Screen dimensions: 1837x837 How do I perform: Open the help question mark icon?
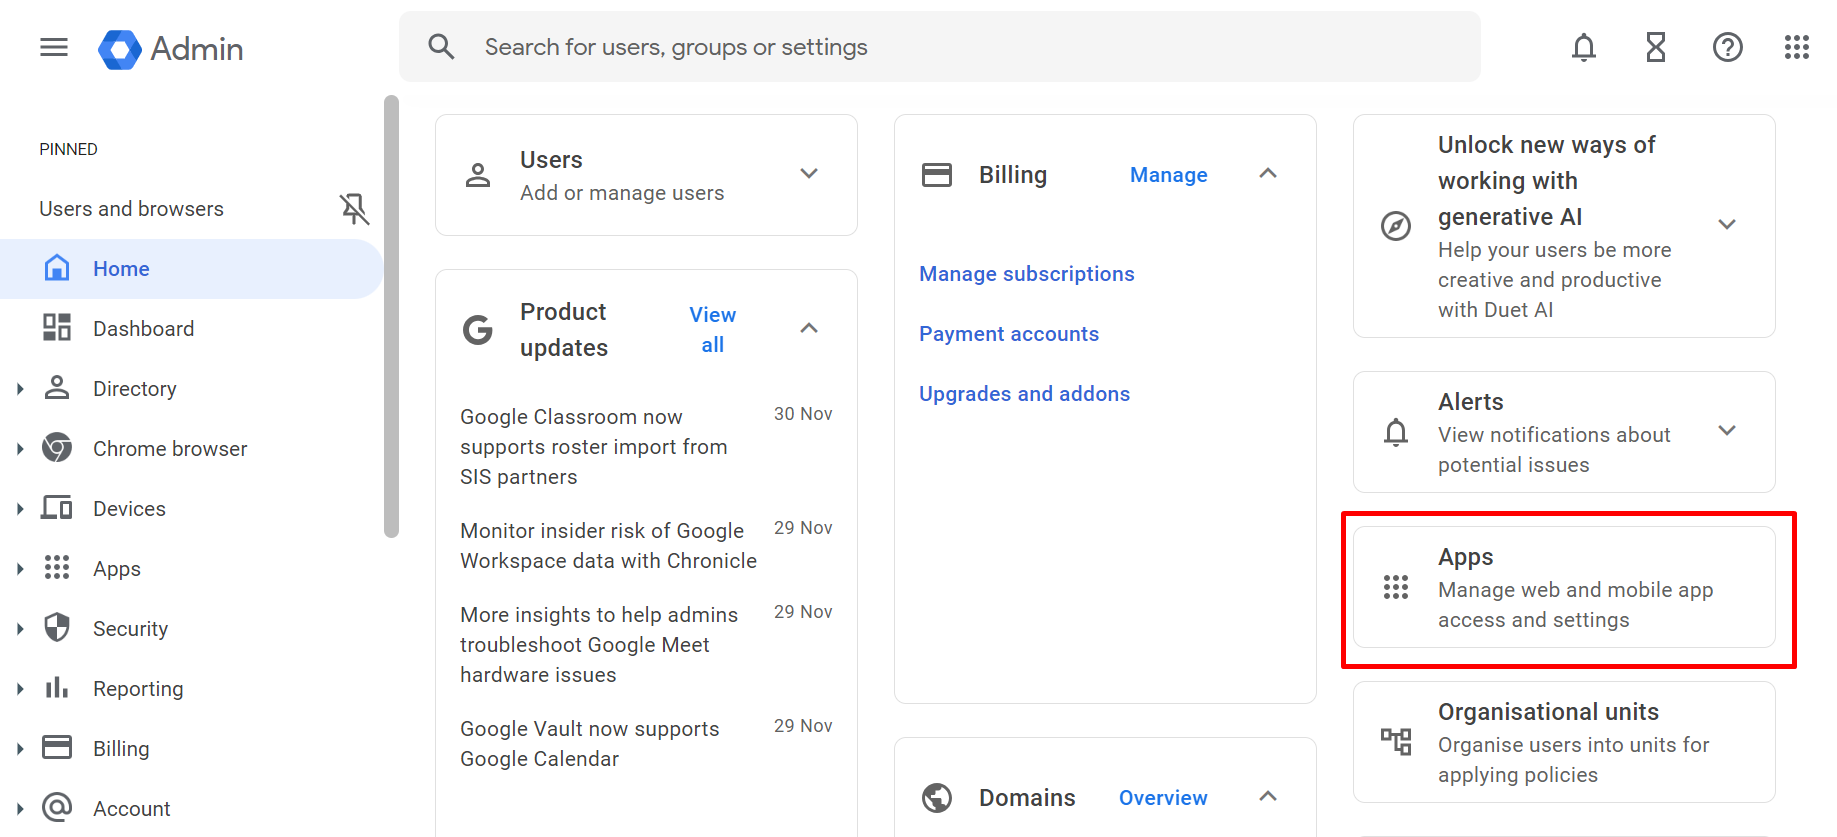pyautogui.click(x=1728, y=47)
